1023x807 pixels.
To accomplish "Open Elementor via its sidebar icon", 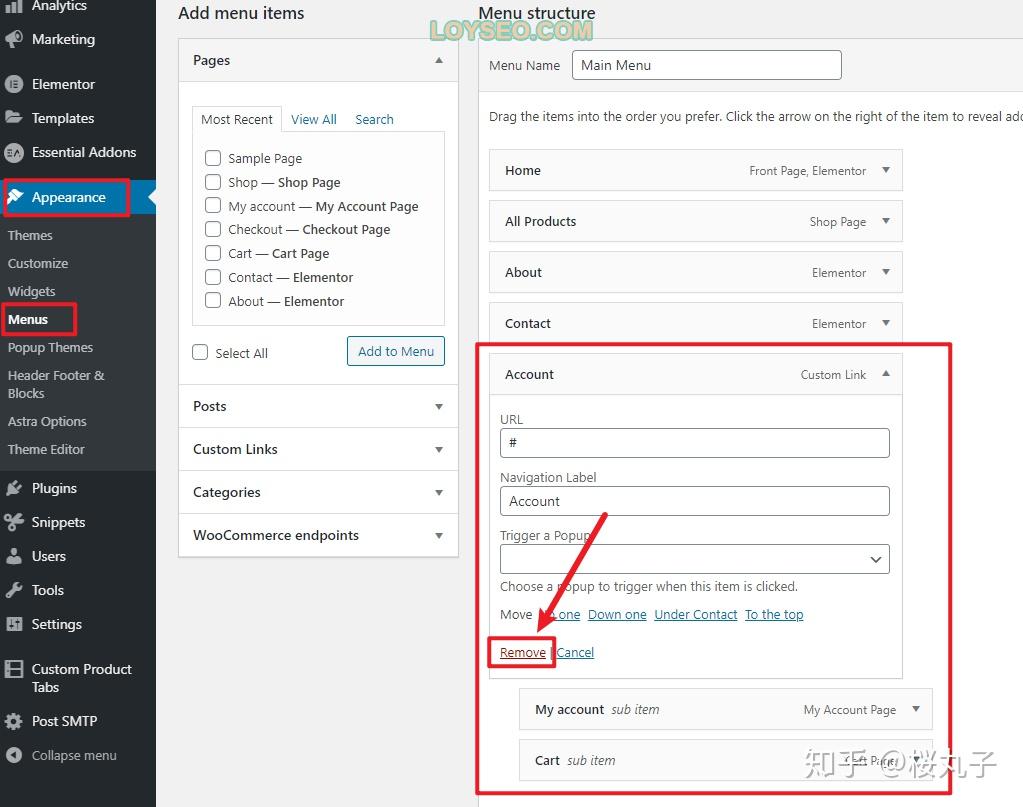I will [14, 84].
